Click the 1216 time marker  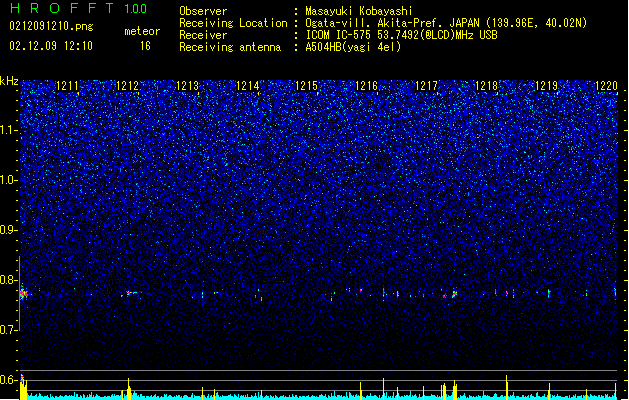(367, 86)
